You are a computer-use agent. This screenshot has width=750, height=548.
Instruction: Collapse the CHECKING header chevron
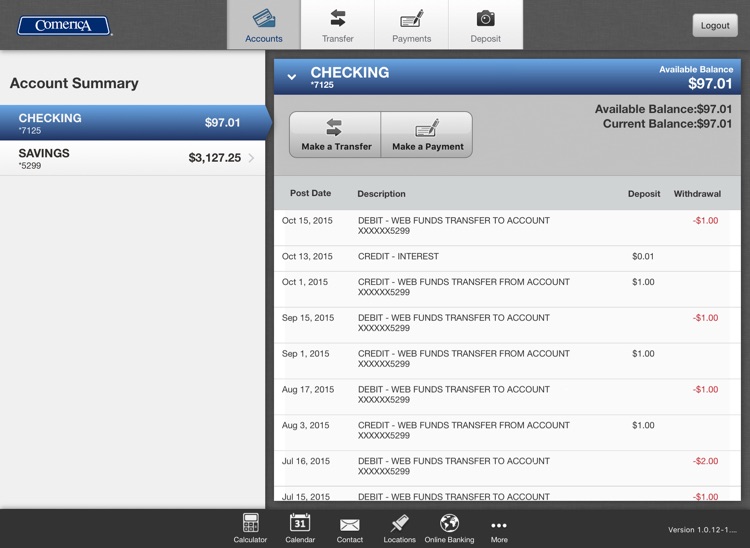point(291,77)
